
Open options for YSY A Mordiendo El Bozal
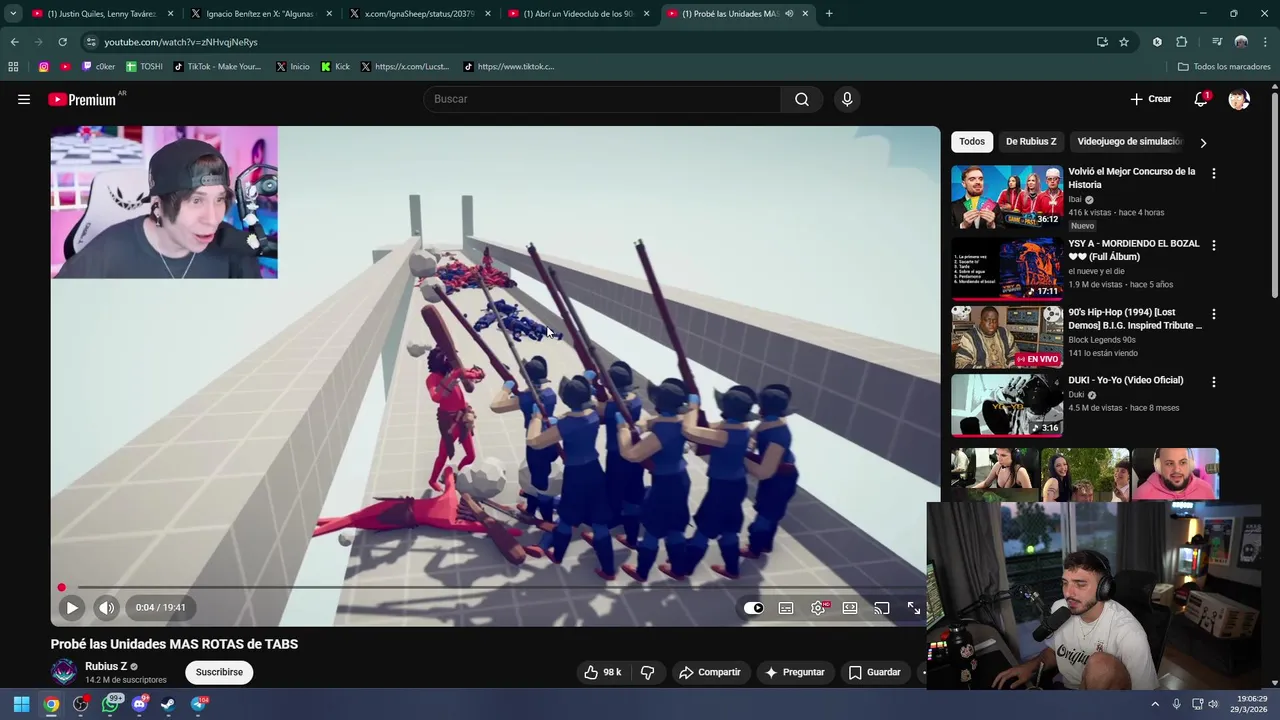point(1214,245)
